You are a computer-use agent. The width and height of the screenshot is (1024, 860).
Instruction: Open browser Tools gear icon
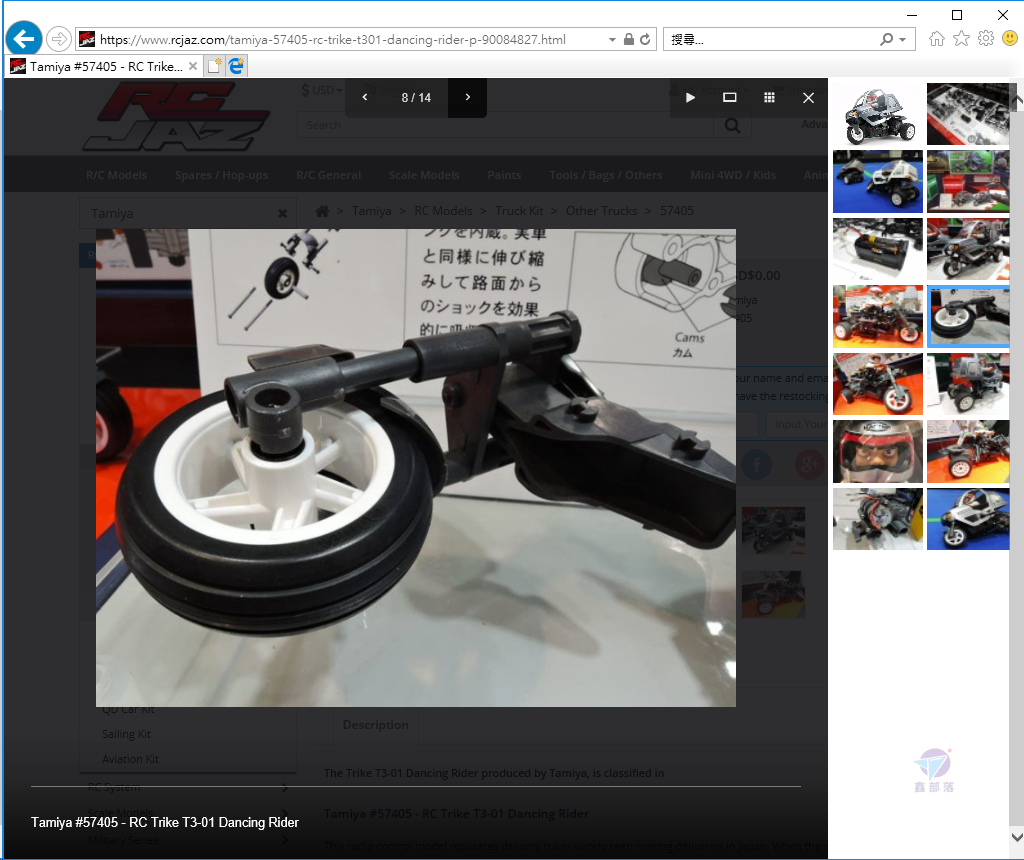[986, 39]
